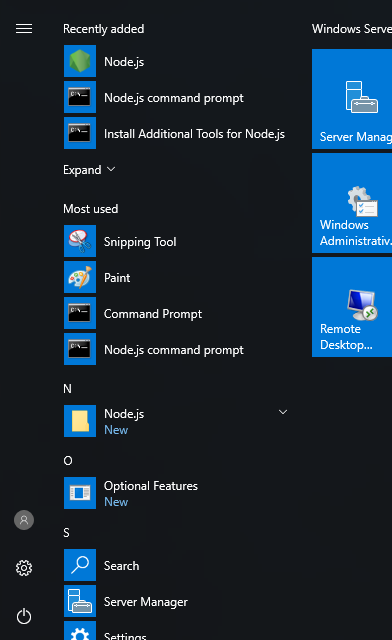Click the Power button icon
392x640 pixels.
(x=24, y=616)
